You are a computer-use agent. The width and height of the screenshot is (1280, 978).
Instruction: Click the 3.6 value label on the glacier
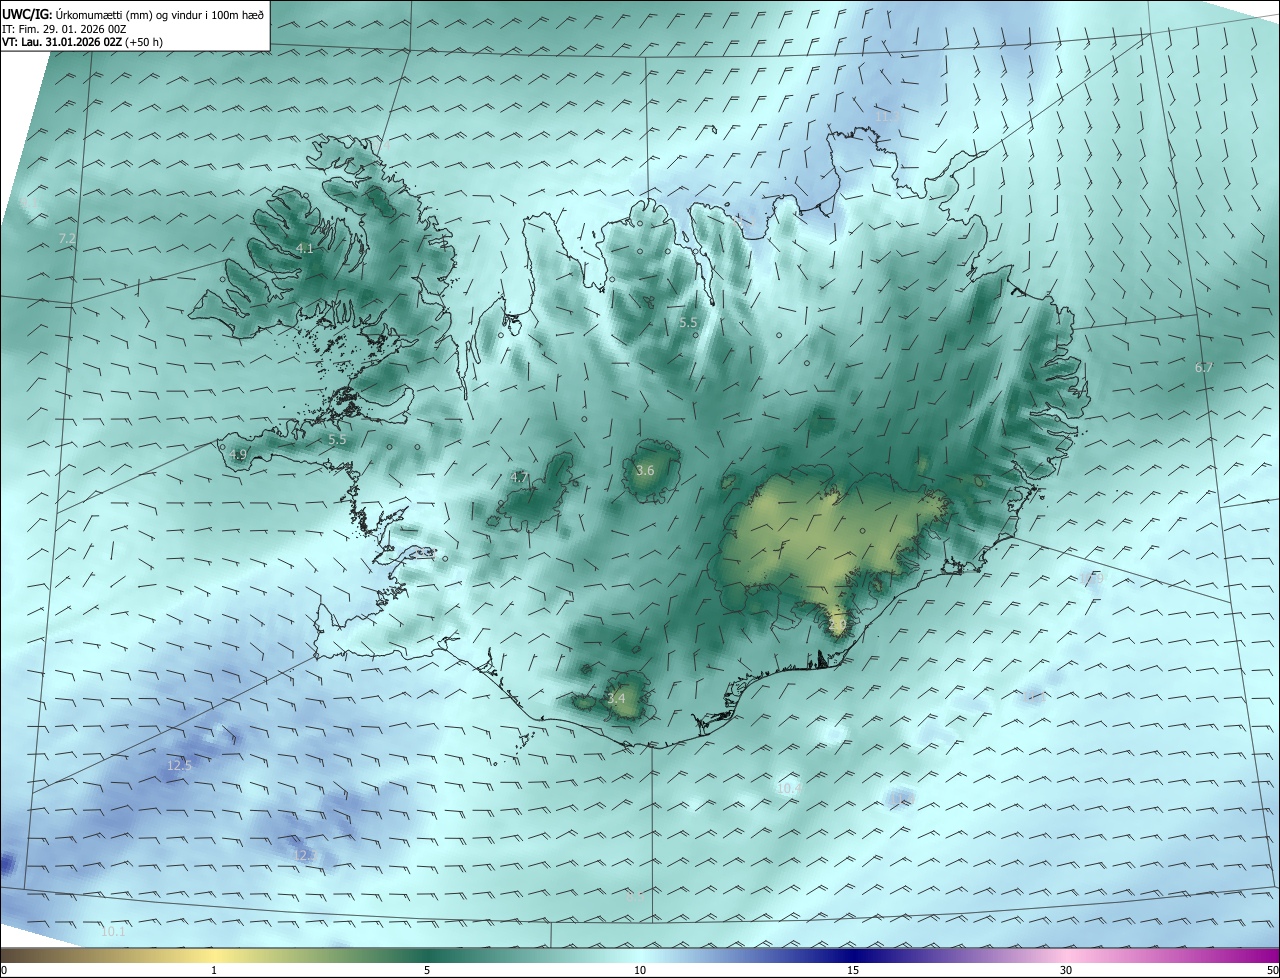pos(645,470)
